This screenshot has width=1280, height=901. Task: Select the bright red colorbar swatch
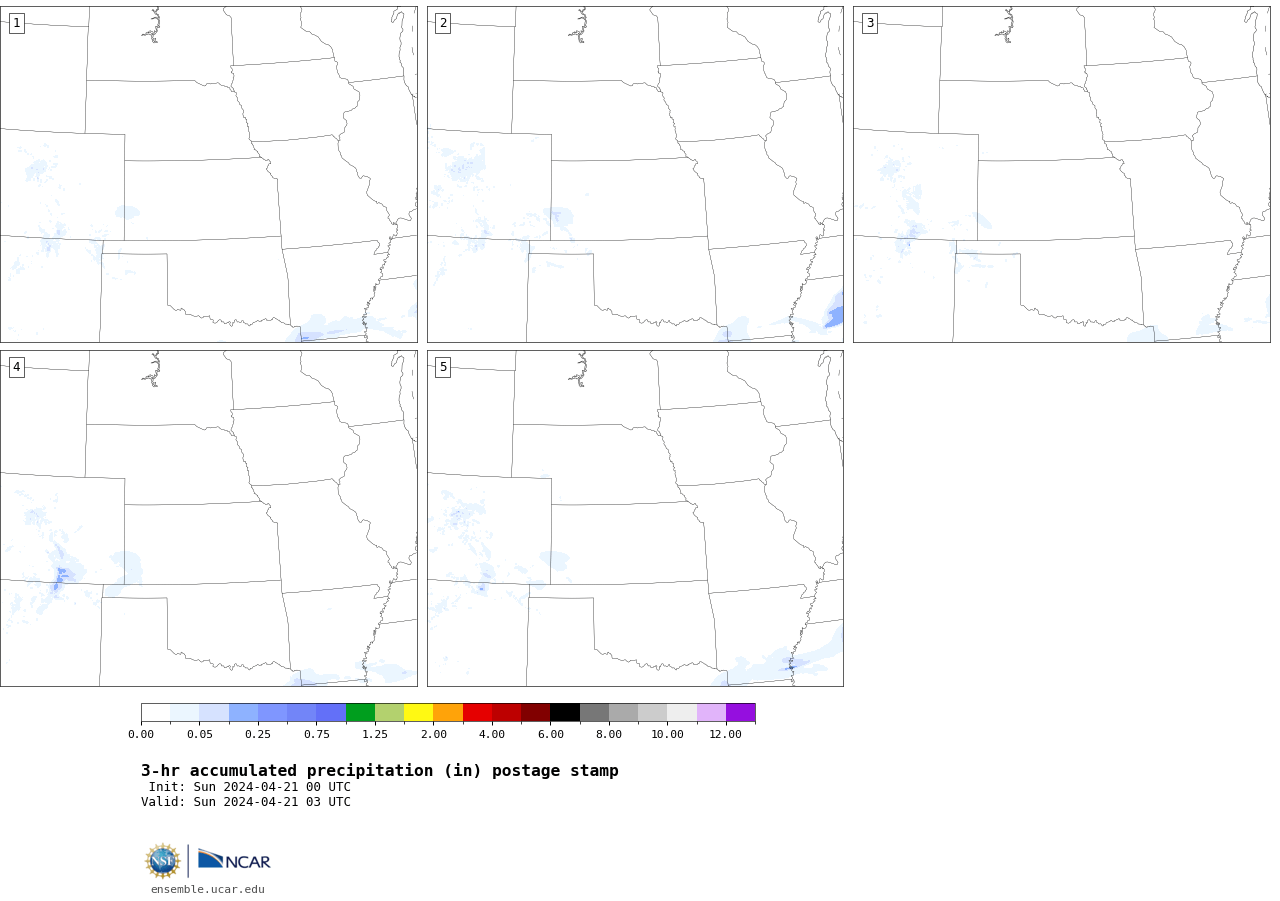coord(477,712)
